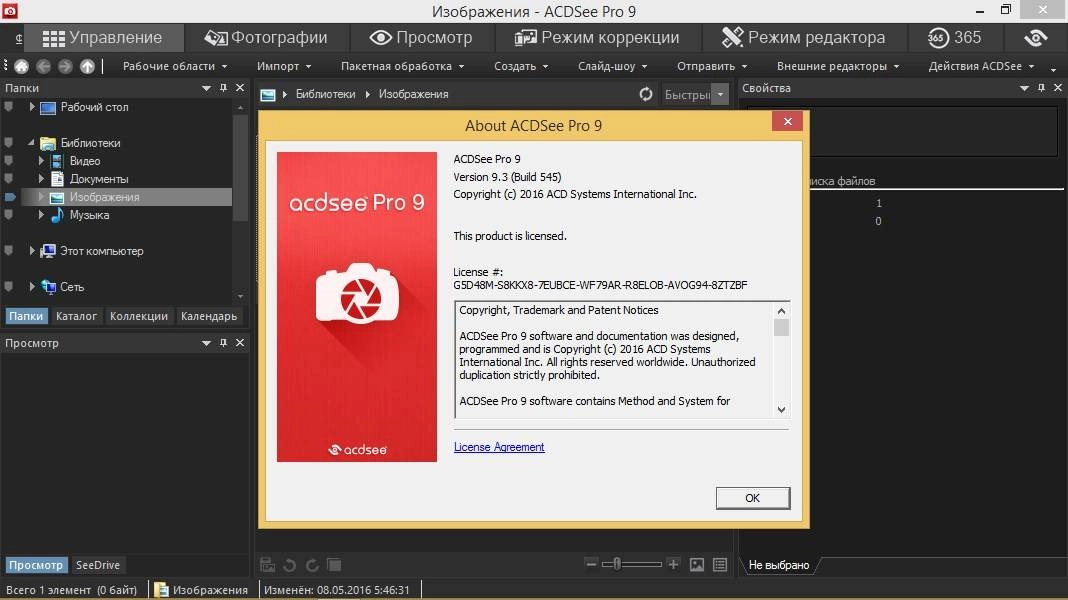The width and height of the screenshot is (1068, 600).
Task: Toggle Easy-Select for Музыка
Action: 8,215
